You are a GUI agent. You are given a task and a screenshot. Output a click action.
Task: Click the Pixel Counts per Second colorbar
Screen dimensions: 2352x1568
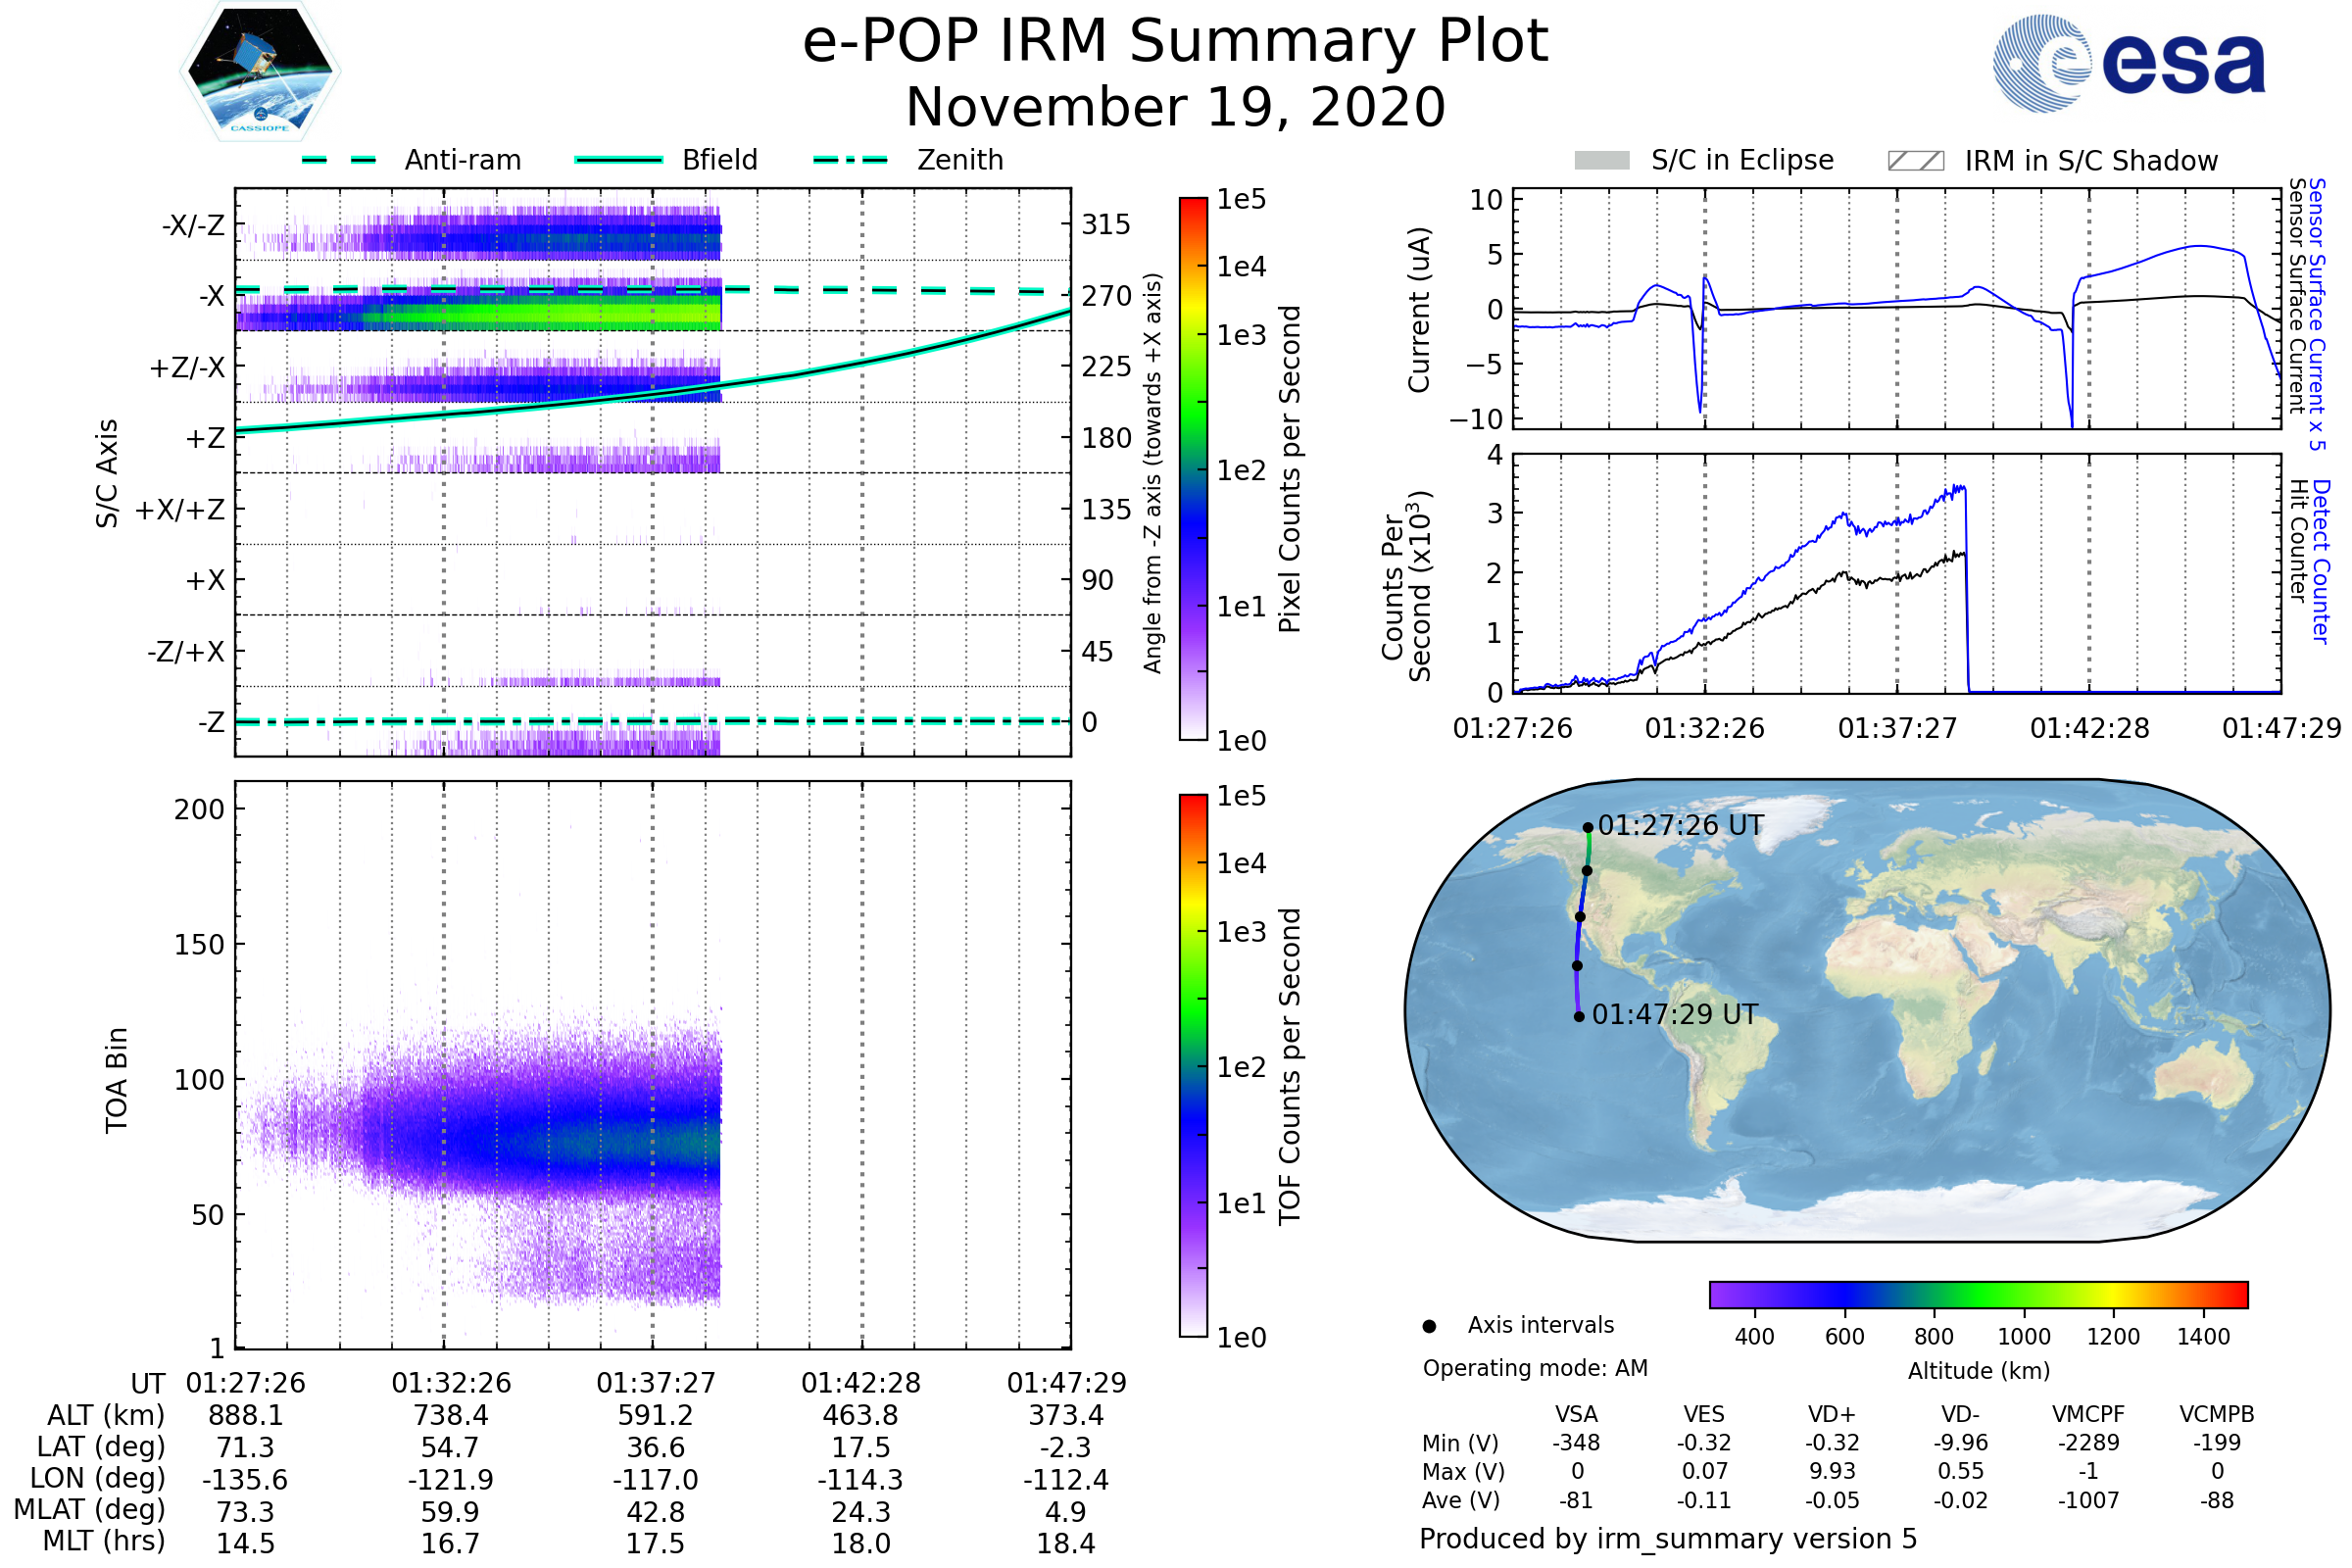coord(1193,469)
